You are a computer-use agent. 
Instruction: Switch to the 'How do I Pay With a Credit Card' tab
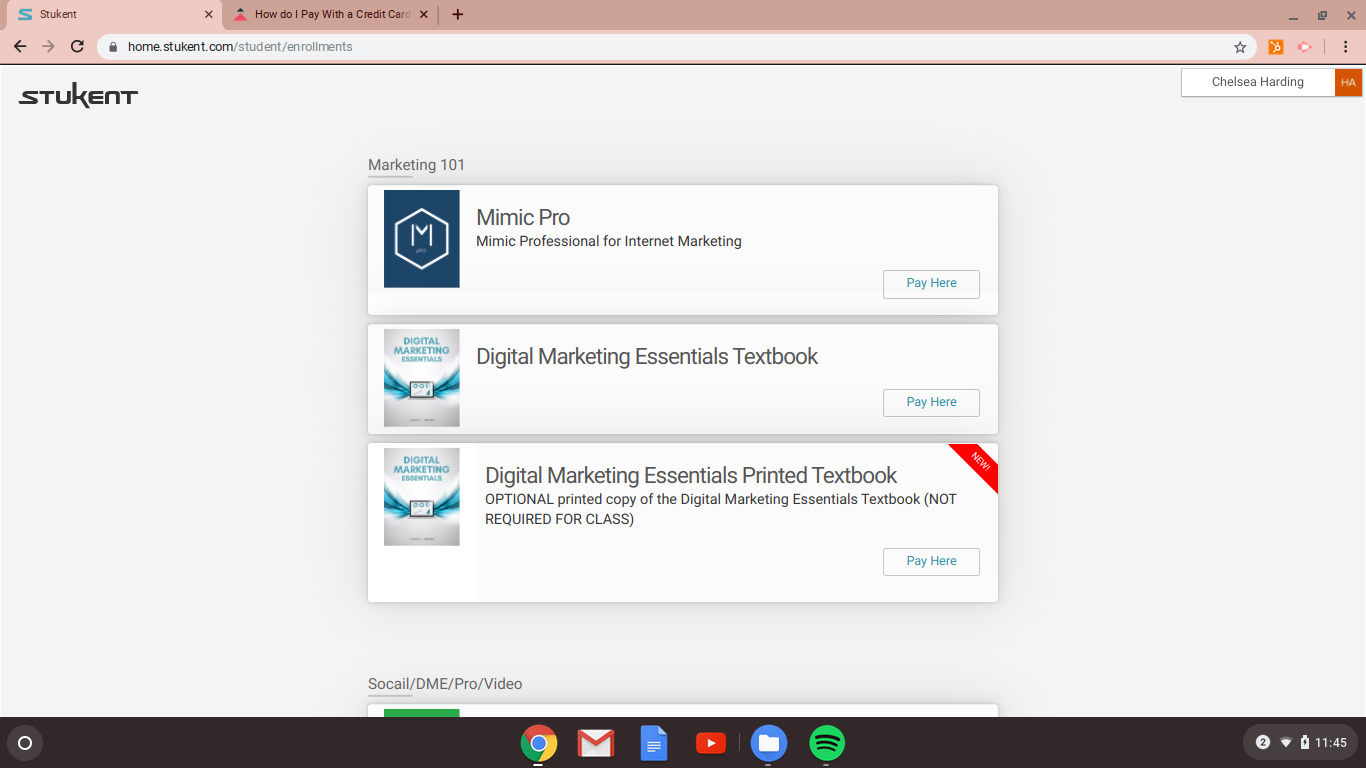pyautogui.click(x=330, y=15)
